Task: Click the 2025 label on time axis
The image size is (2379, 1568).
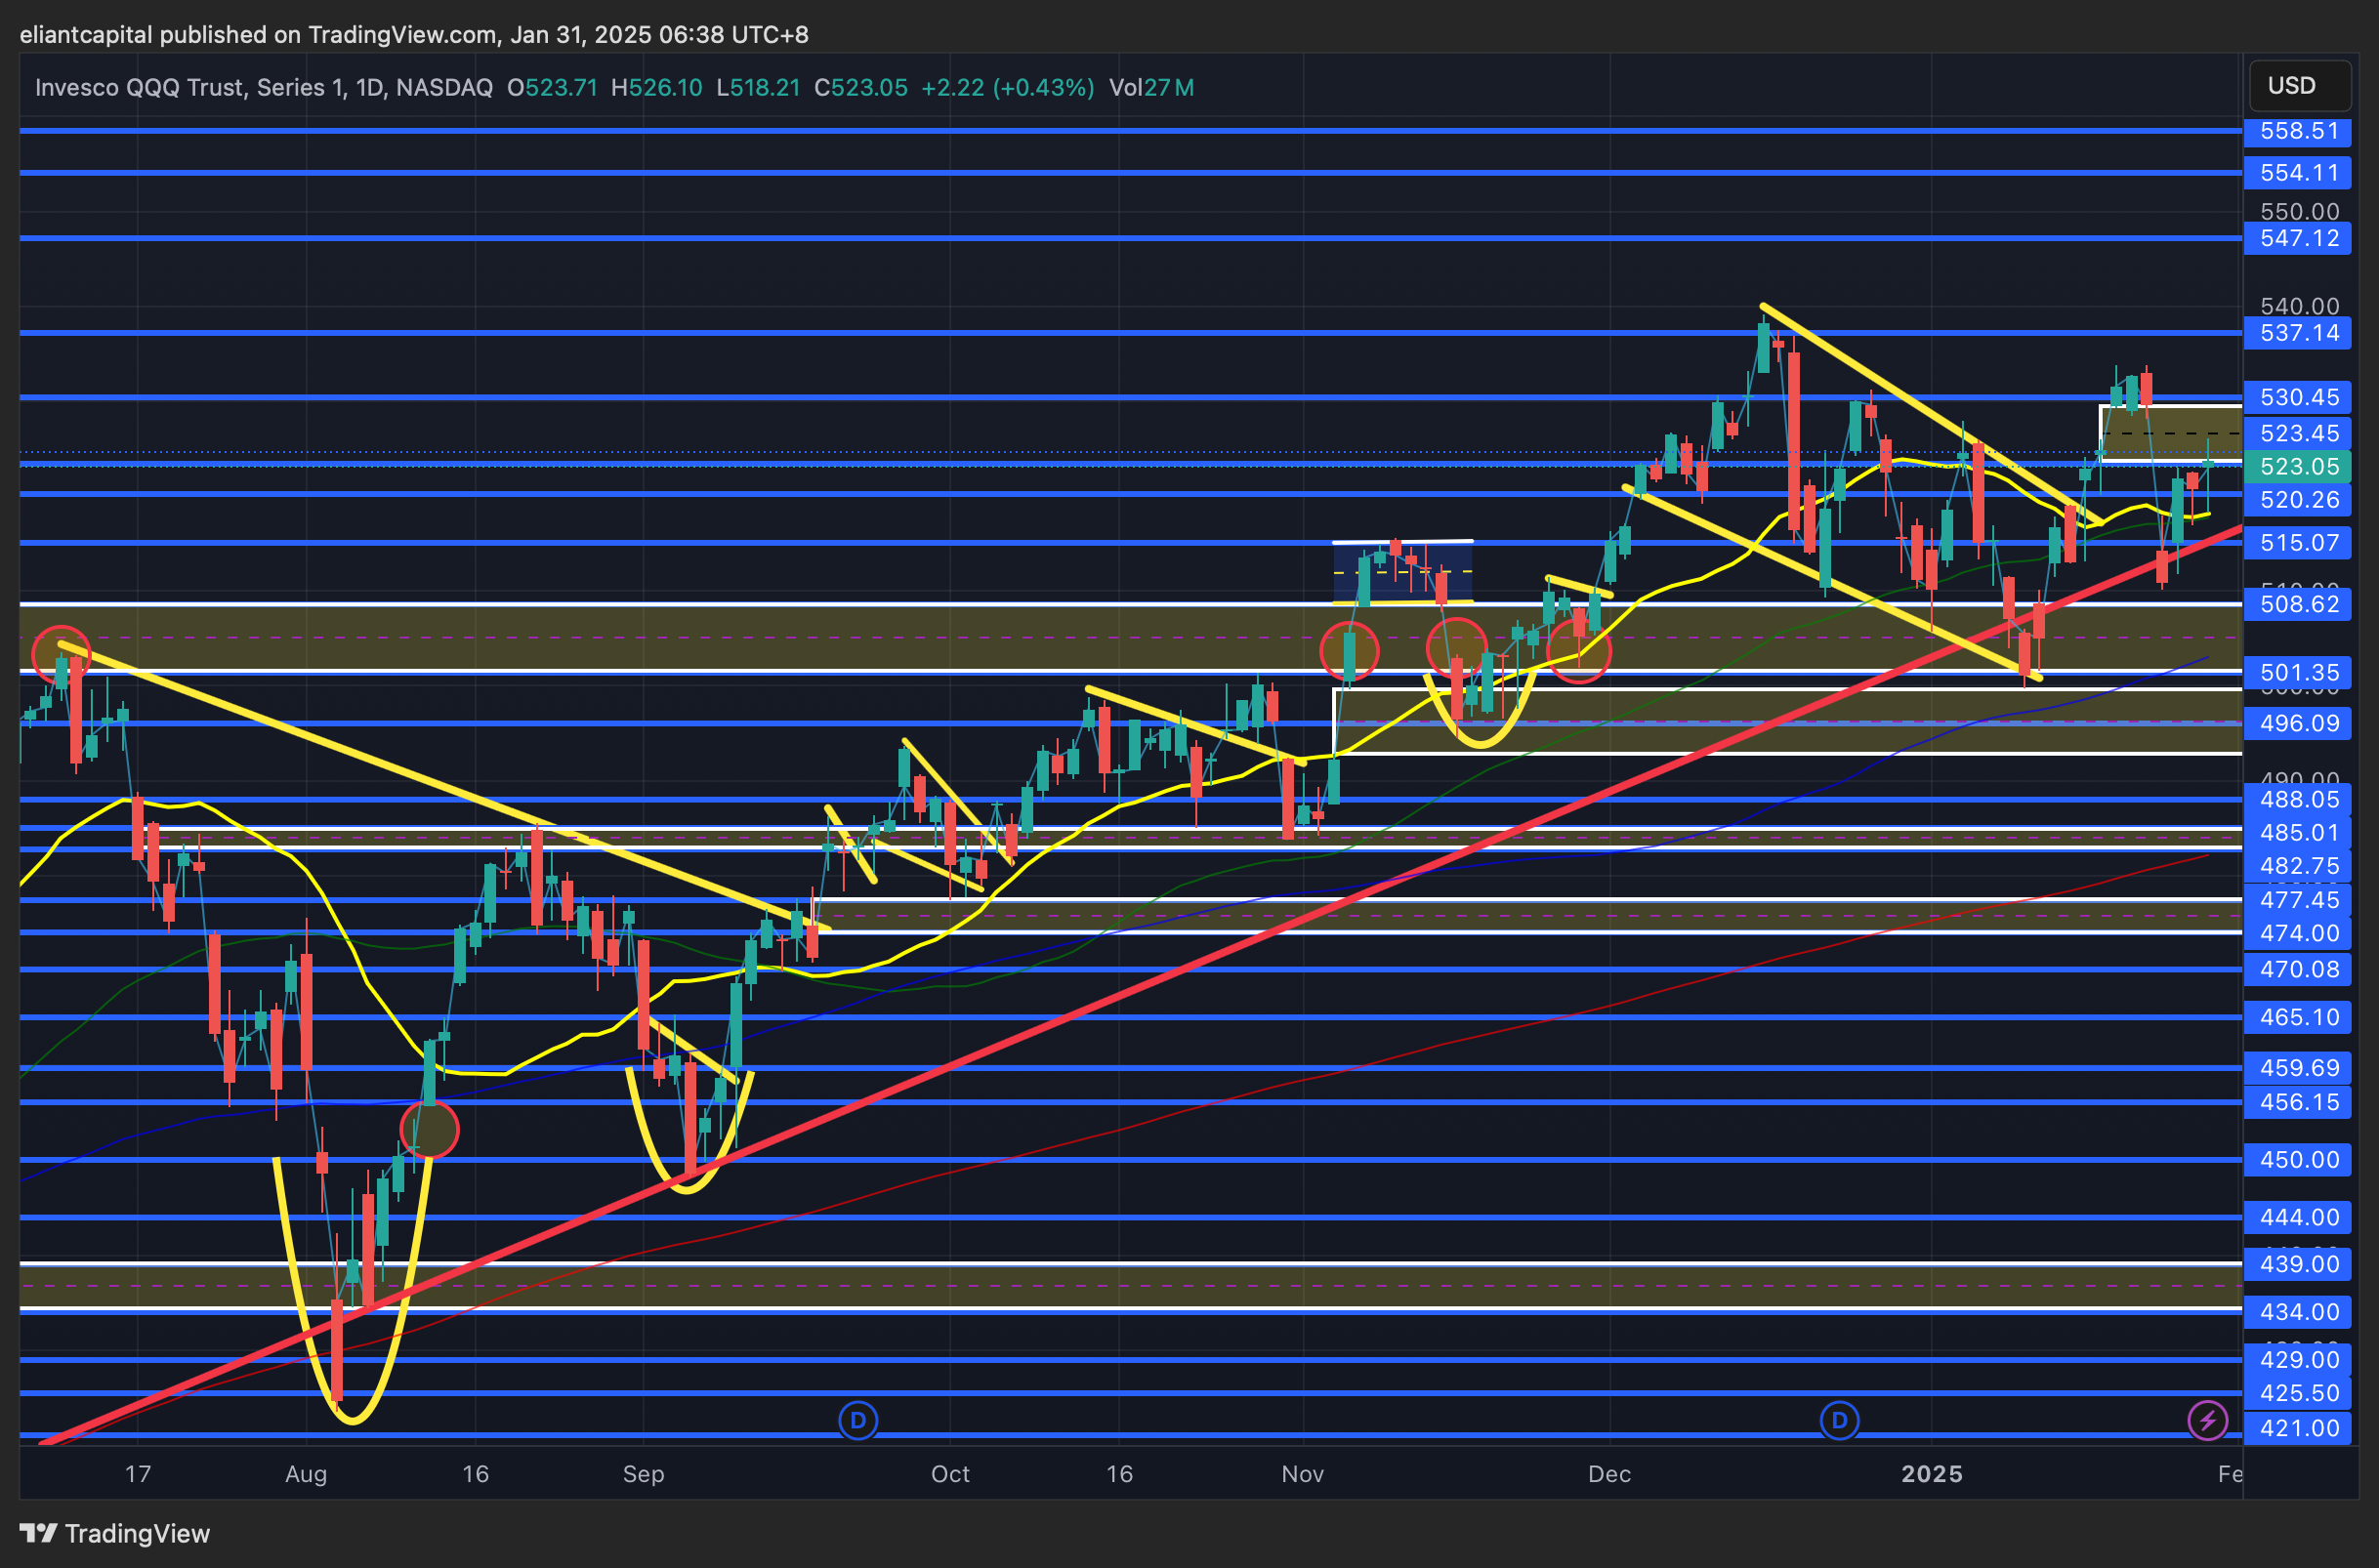Action: coord(1931,1474)
